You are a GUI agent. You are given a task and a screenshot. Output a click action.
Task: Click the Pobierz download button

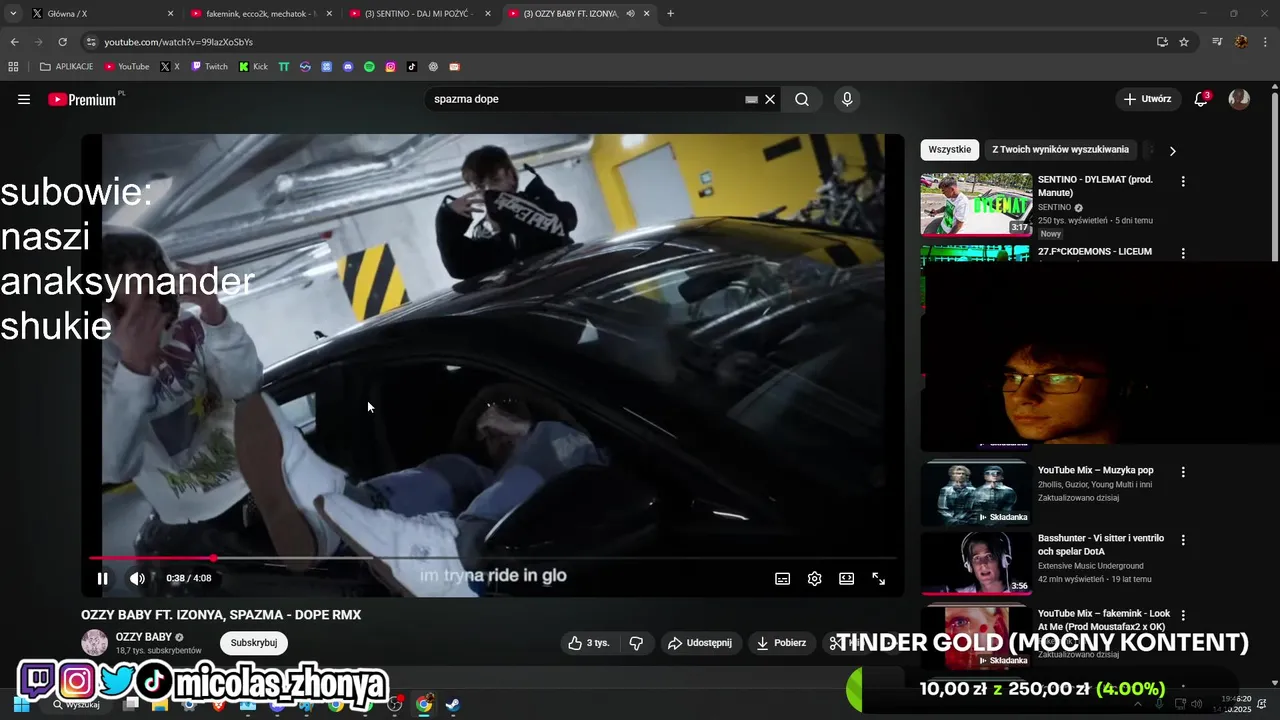782,643
